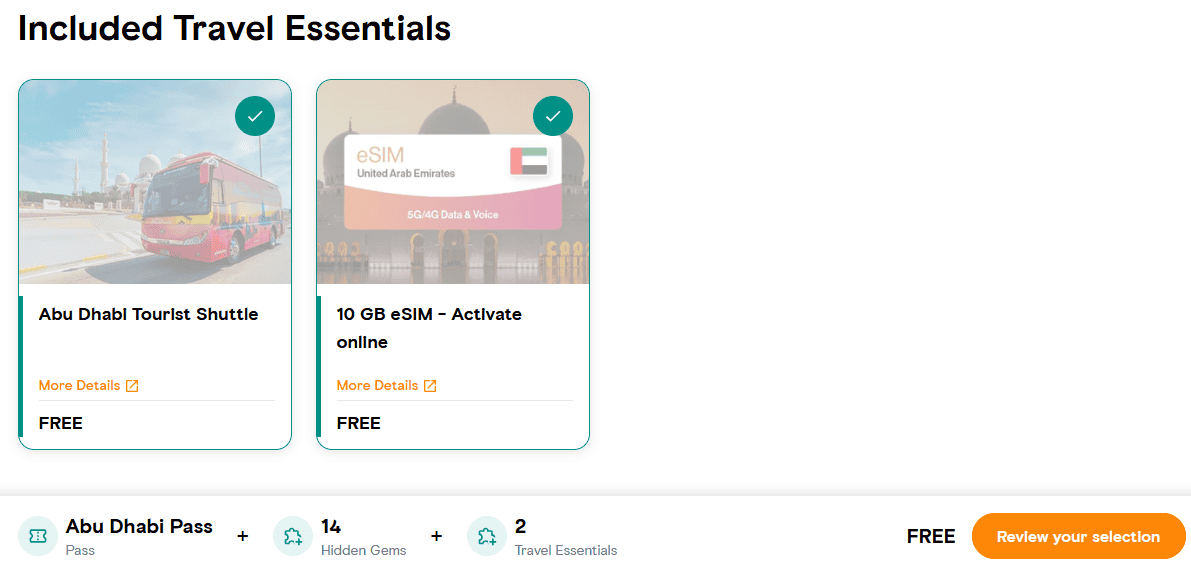Click external link icon on eSIM card

pos(430,386)
